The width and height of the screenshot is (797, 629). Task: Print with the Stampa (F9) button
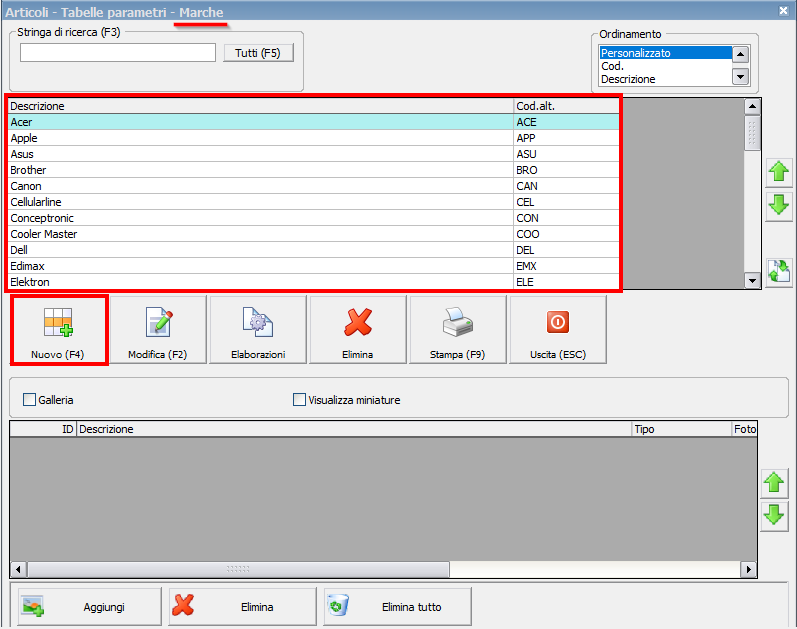(458, 330)
